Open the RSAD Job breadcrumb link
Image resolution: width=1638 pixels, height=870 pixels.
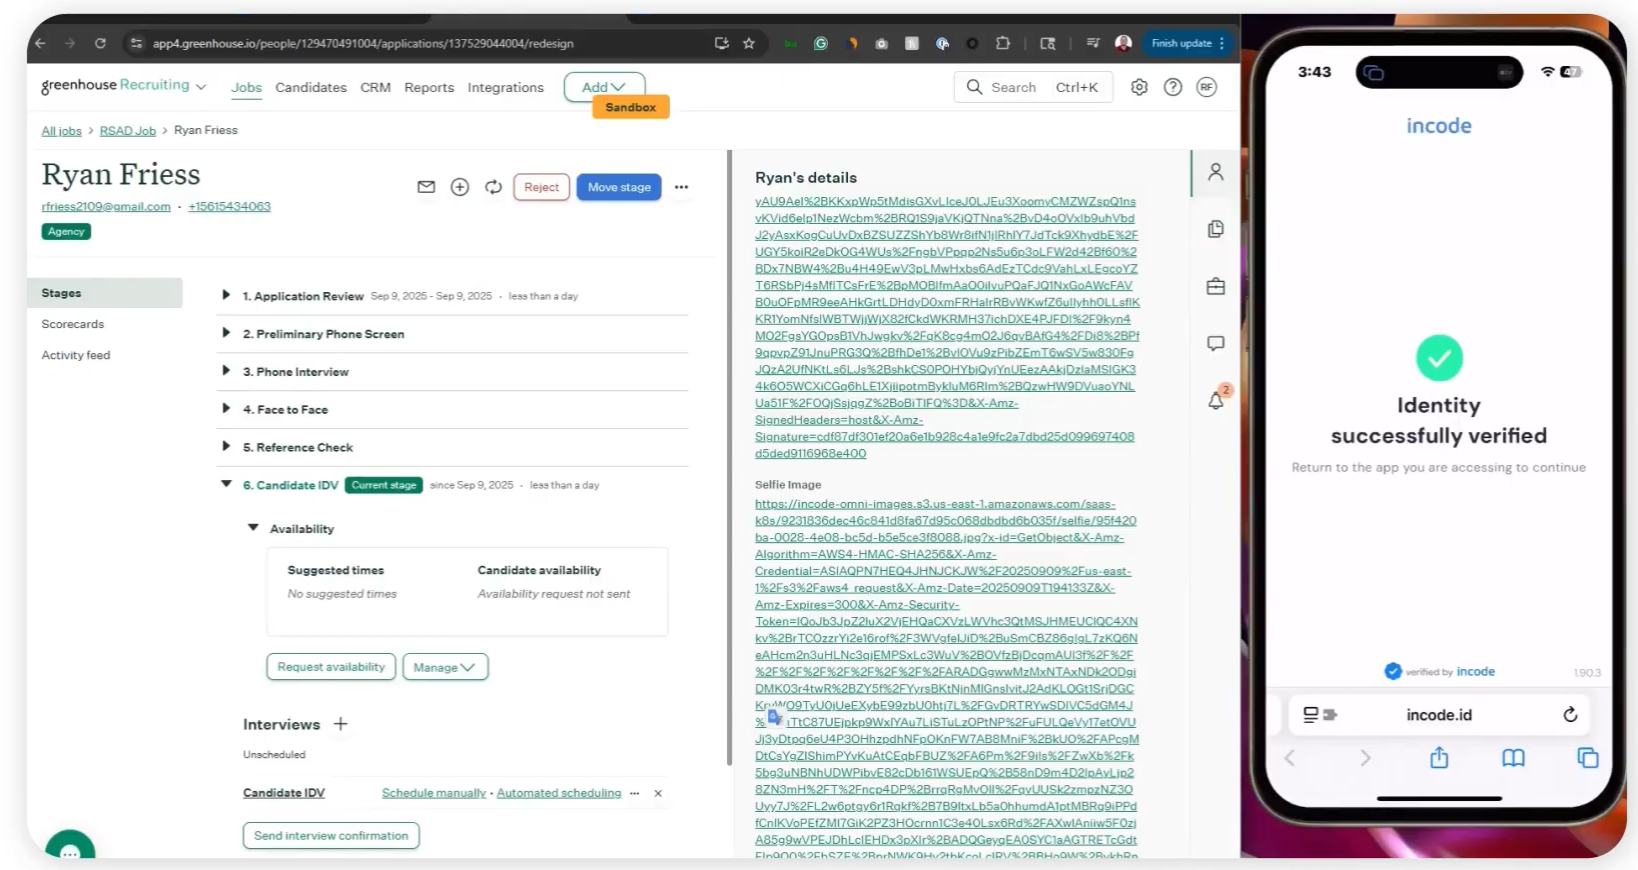pyautogui.click(x=128, y=131)
